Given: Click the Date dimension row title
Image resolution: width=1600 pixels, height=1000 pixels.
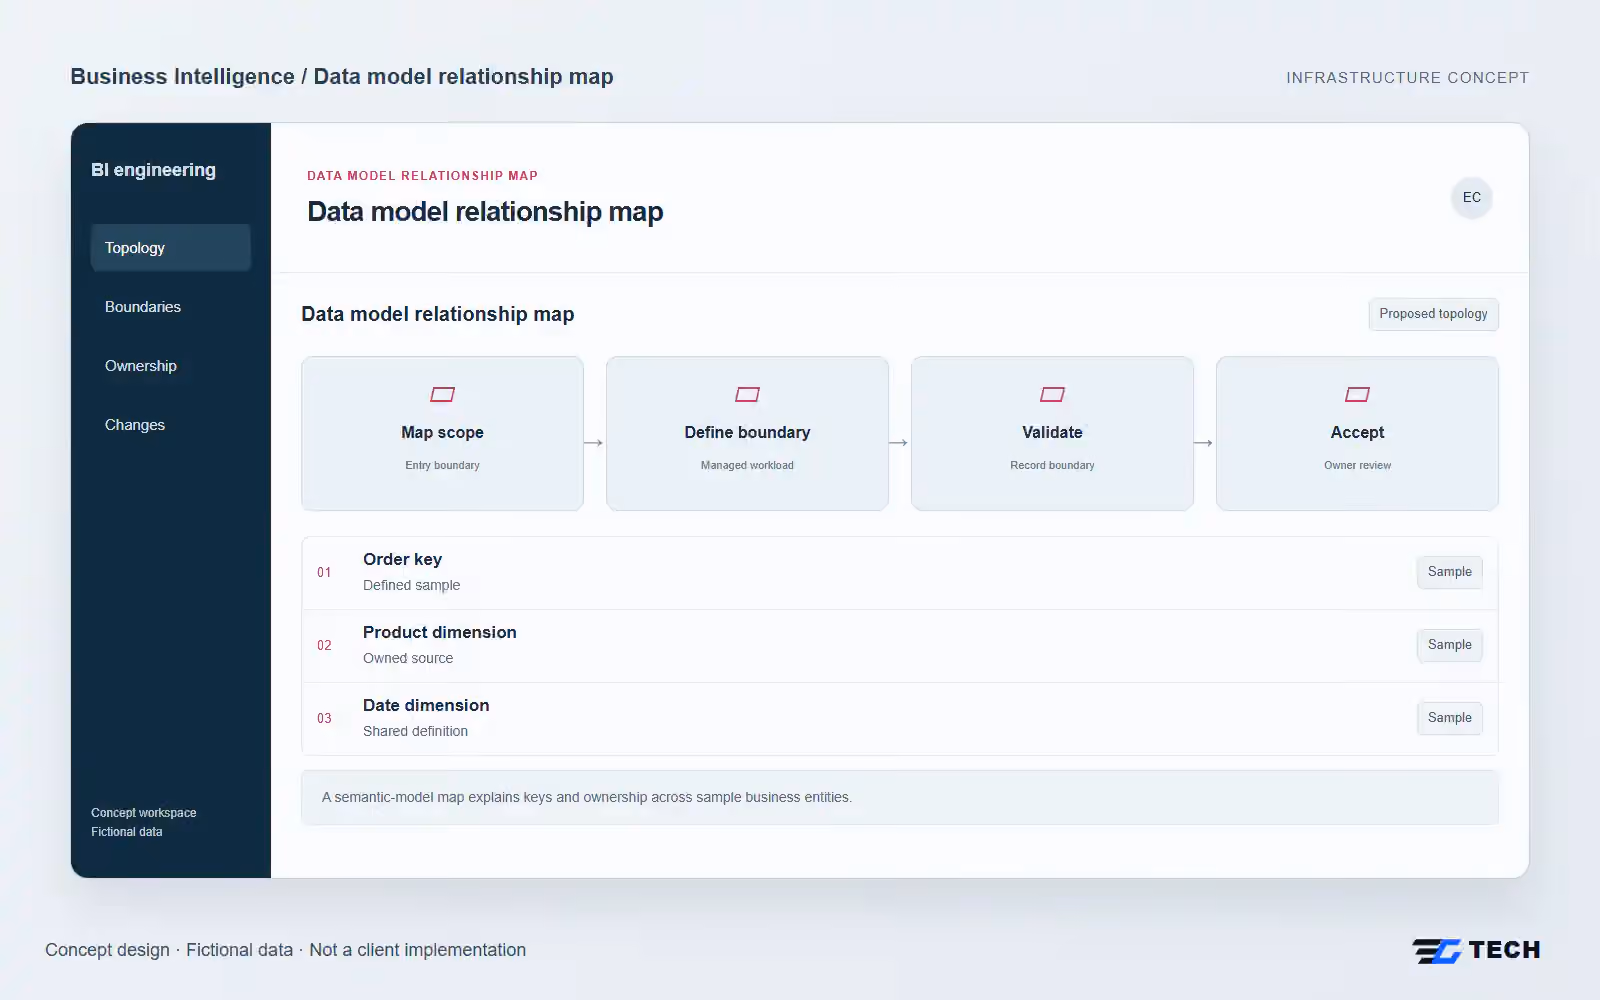Looking at the screenshot, I should [x=426, y=705].
